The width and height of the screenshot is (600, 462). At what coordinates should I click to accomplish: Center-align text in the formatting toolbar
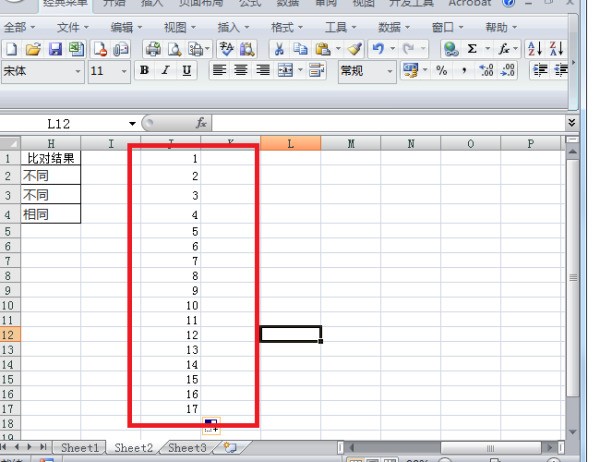[x=241, y=70]
